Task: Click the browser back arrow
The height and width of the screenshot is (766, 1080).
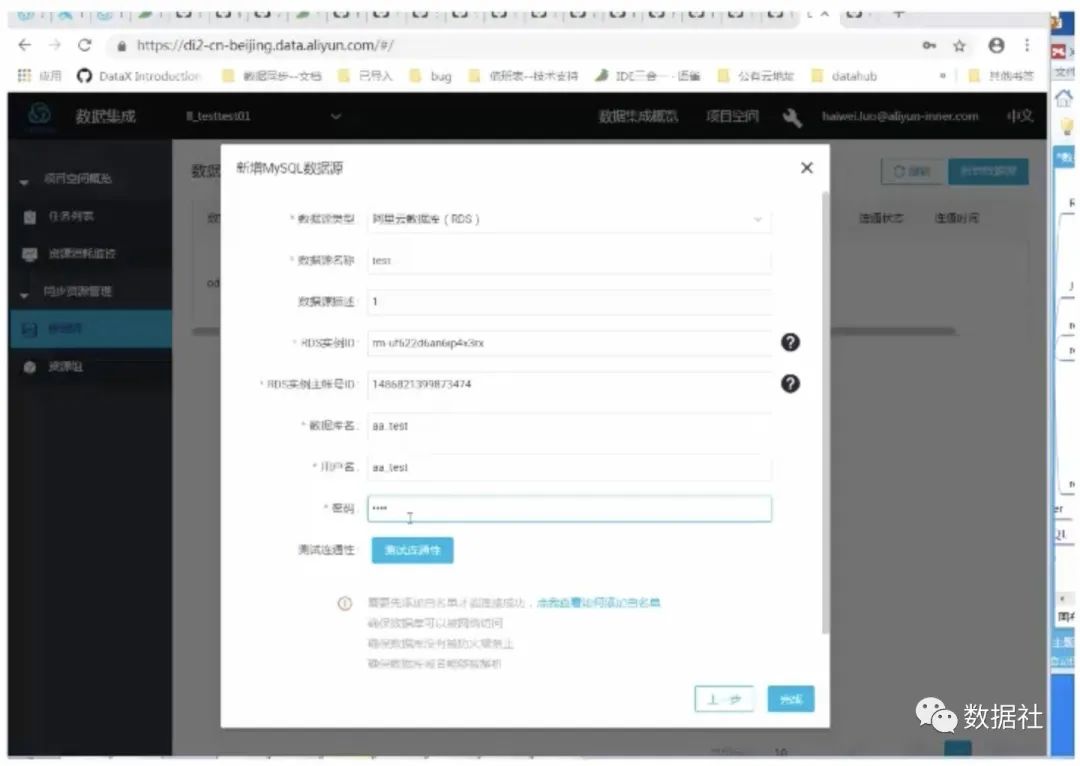Action: (x=25, y=45)
